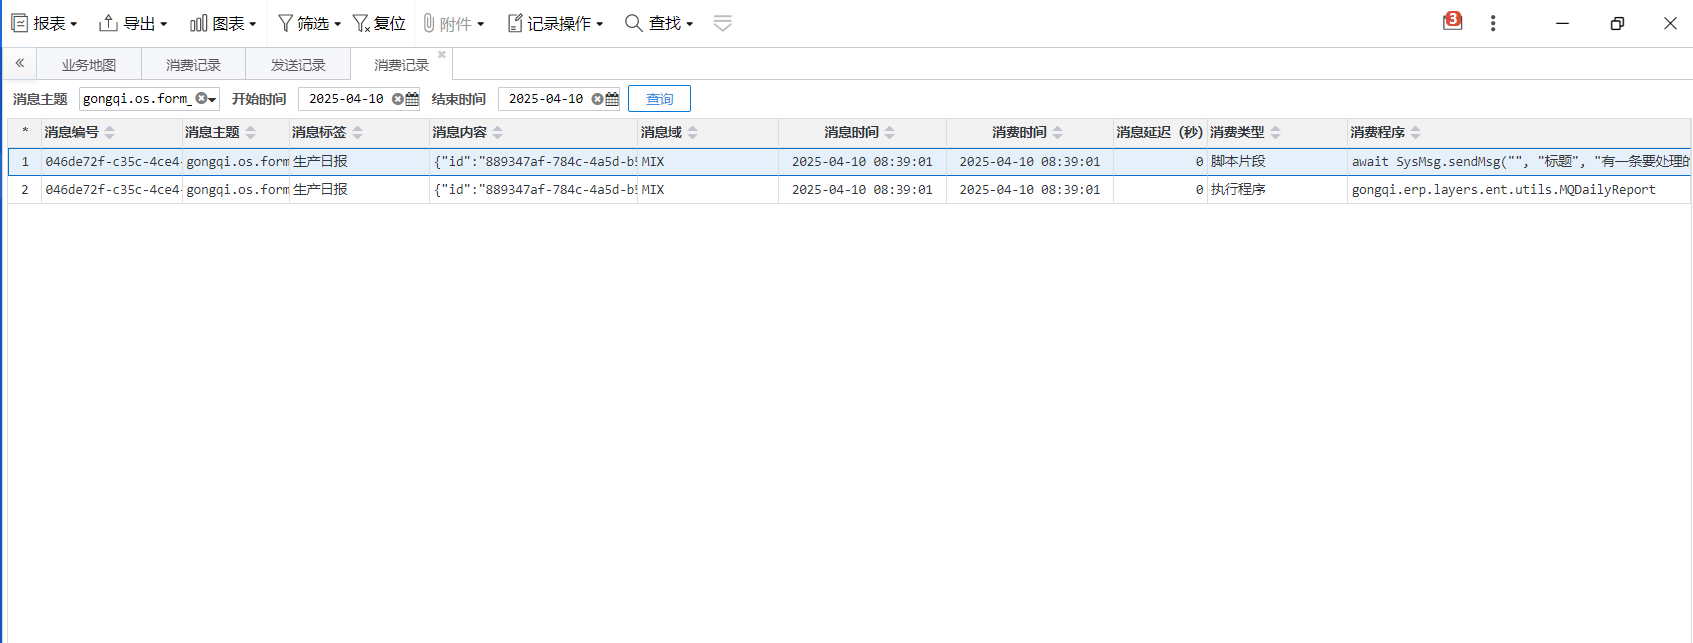Click 执行程序 in row 2
Screen dimensions: 1693x643
(1238, 189)
